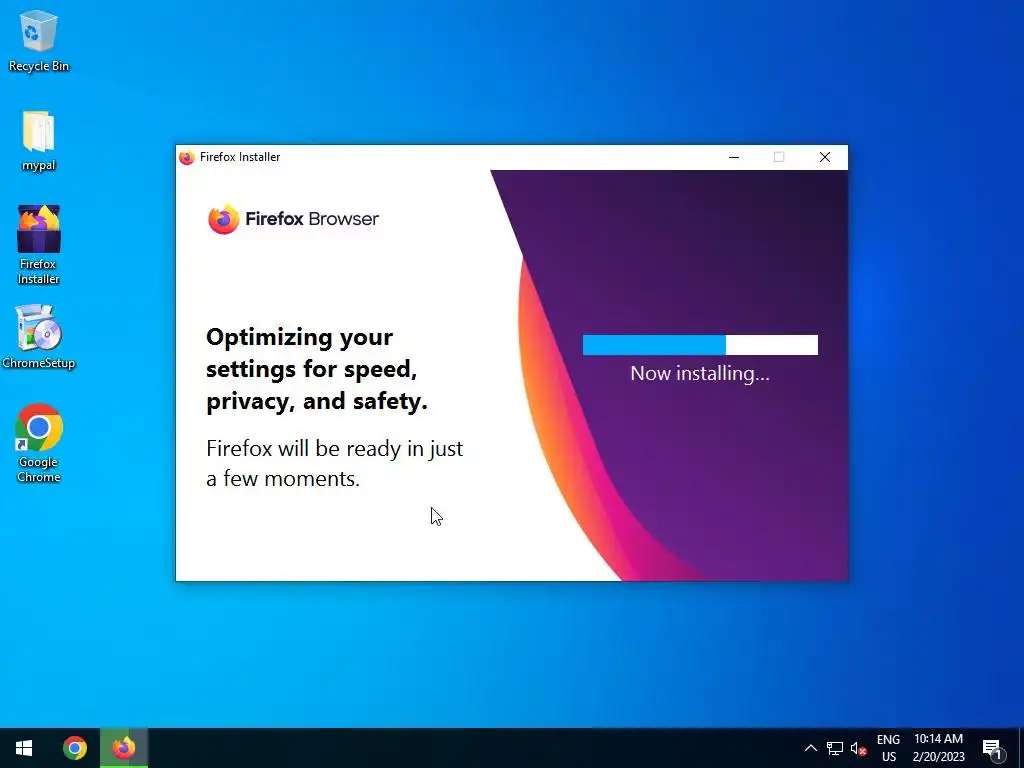Minimize the Firefox Installer window
This screenshot has width=1024, height=768.
[734, 157]
